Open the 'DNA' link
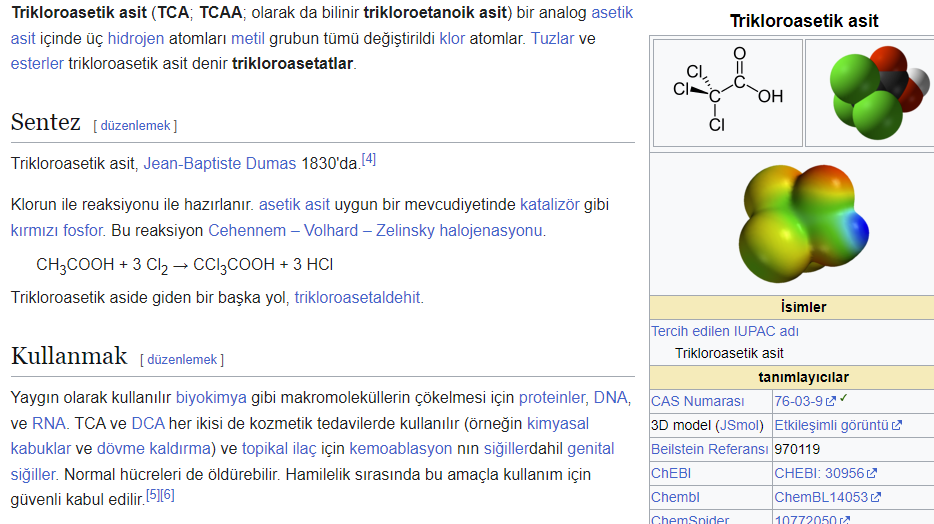 point(611,398)
